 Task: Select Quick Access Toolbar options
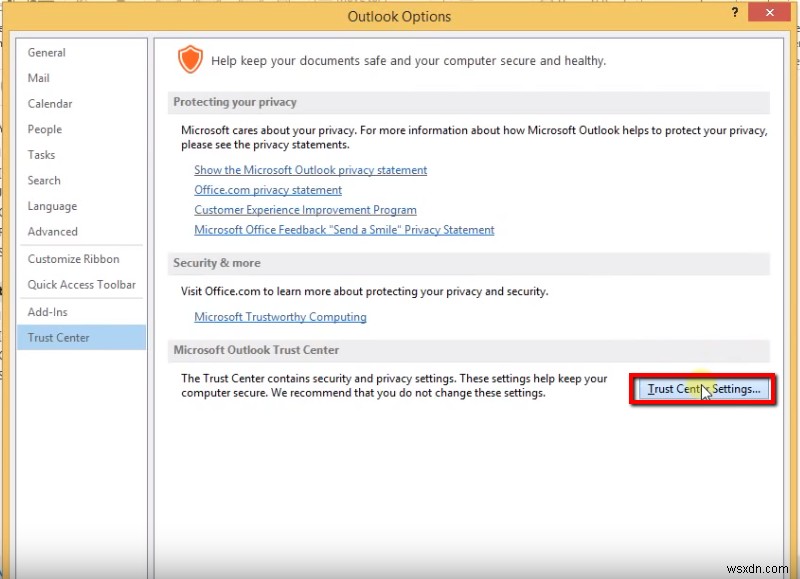click(x=81, y=285)
